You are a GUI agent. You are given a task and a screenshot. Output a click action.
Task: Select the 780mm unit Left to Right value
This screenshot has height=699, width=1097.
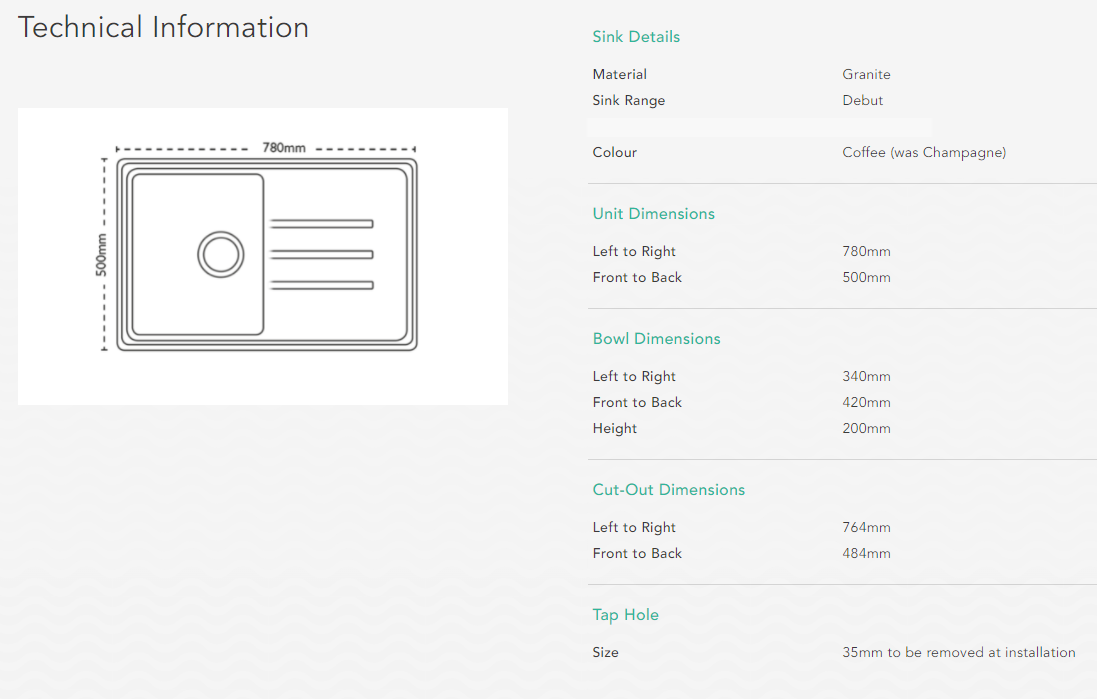click(x=866, y=252)
